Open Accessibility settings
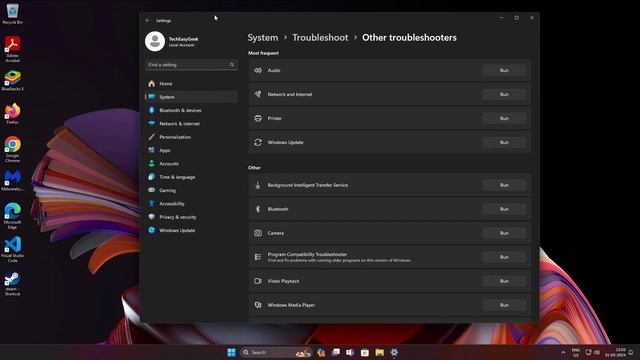 [x=191, y=204]
